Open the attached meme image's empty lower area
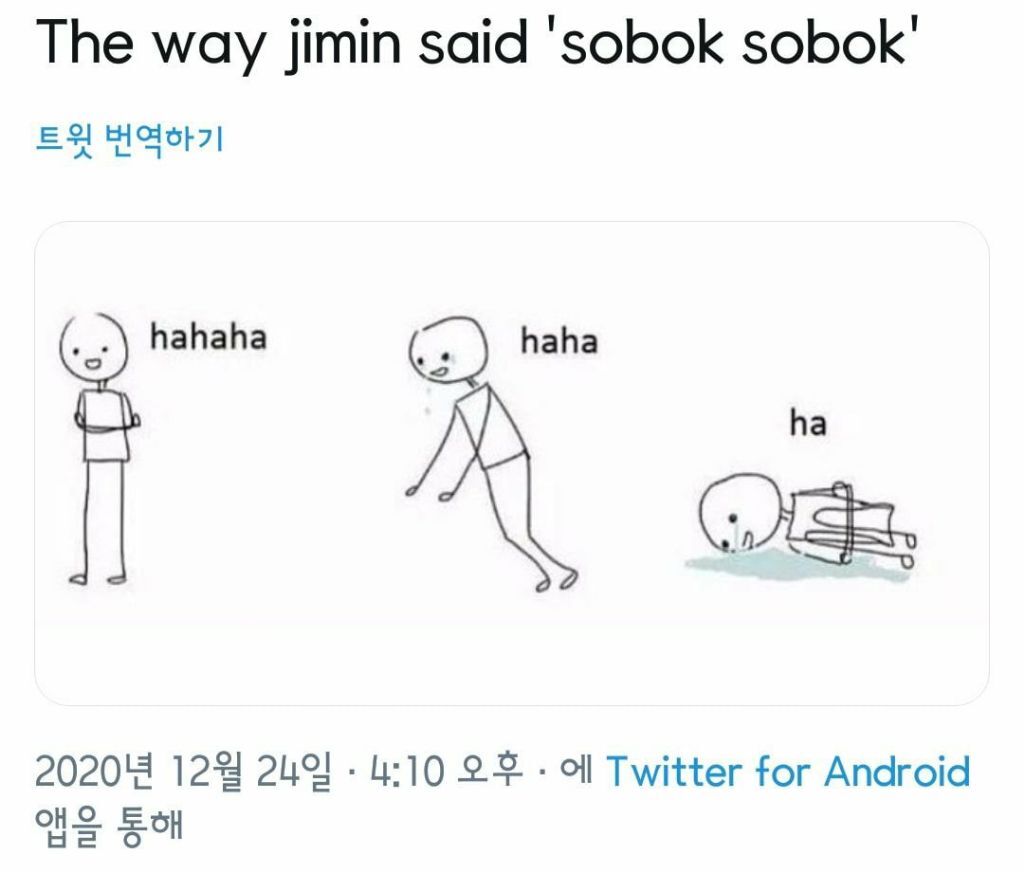The width and height of the screenshot is (1024, 872). [511, 660]
